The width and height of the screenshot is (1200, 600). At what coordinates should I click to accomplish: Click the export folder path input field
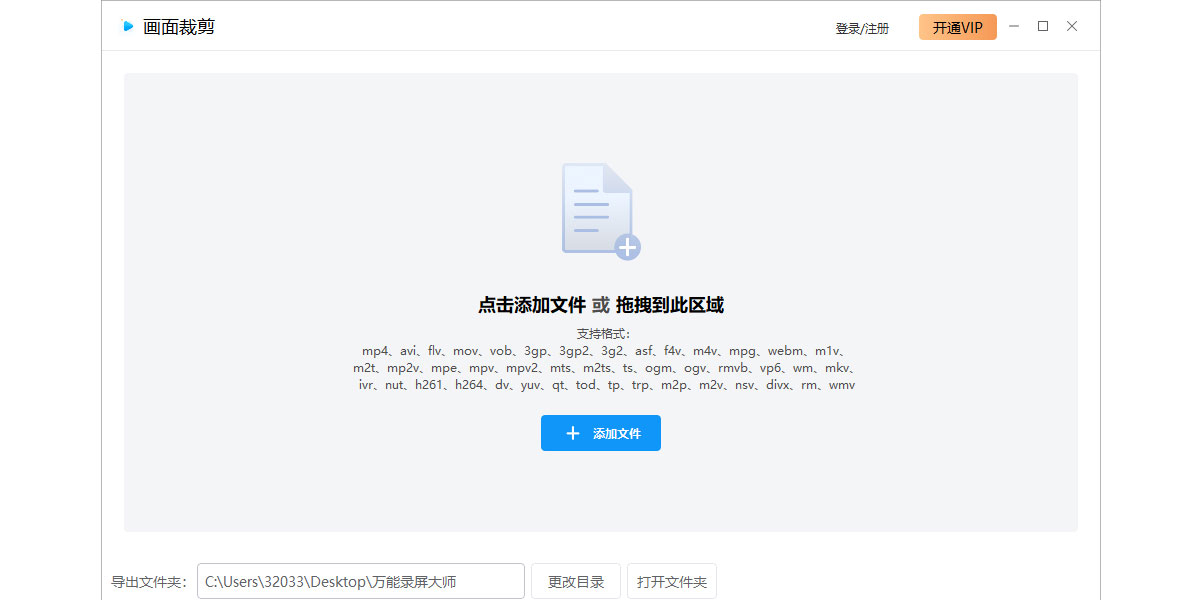coord(361,581)
